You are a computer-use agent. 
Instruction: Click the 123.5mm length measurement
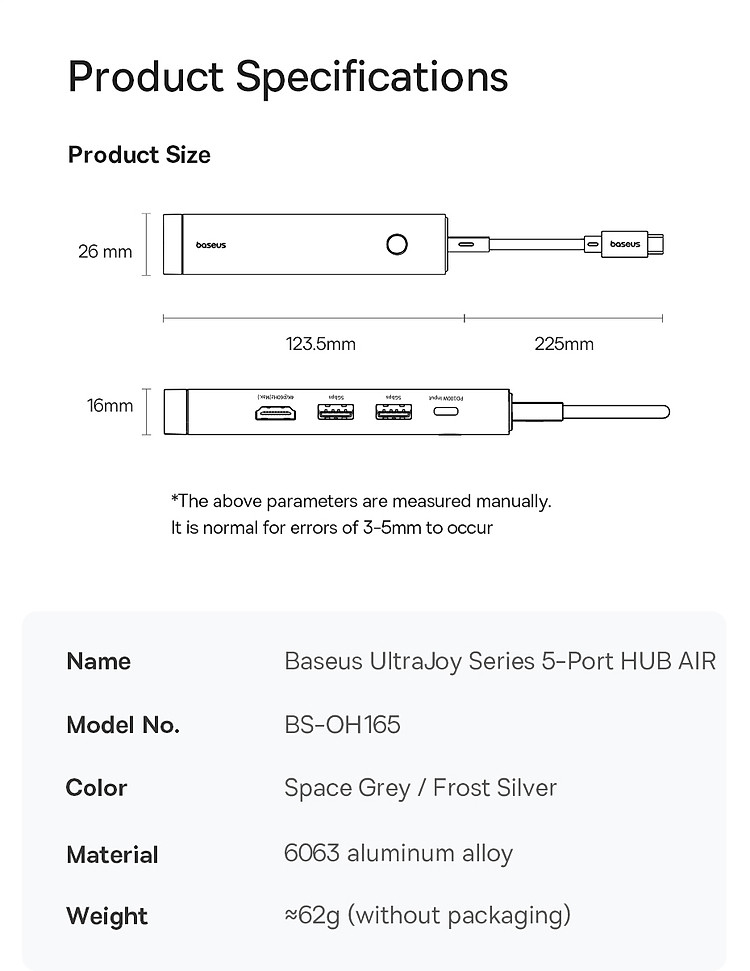point(320,344)
